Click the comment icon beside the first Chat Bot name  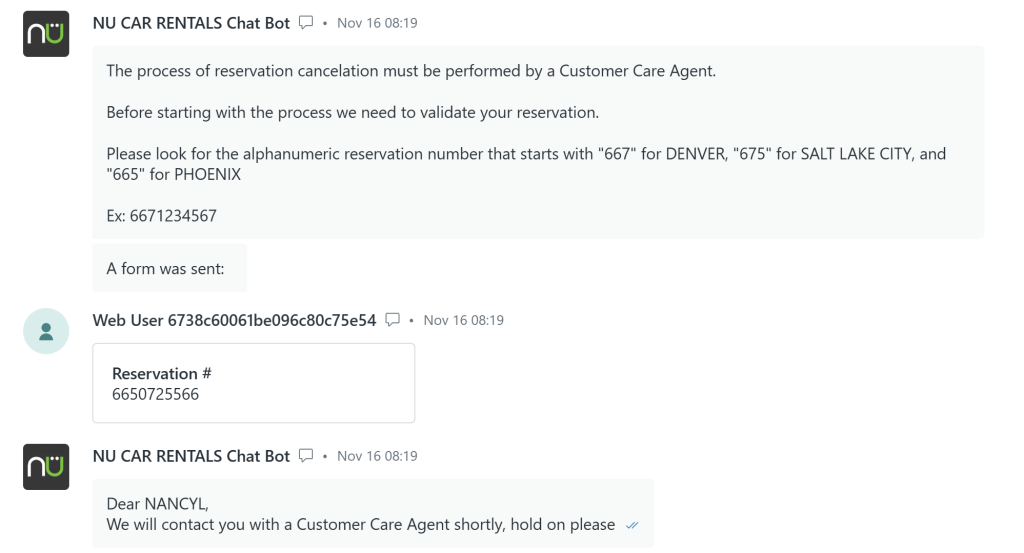[306, 23]
